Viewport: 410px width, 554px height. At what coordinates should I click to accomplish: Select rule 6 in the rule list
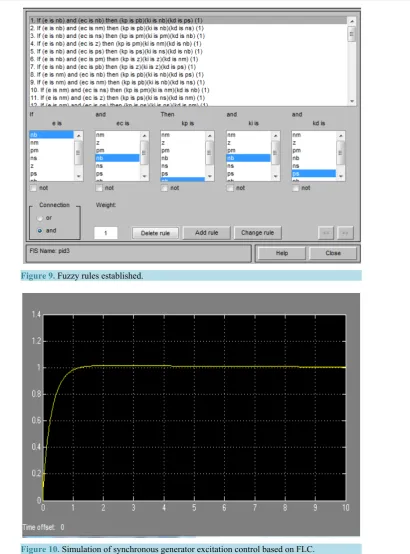188,59
